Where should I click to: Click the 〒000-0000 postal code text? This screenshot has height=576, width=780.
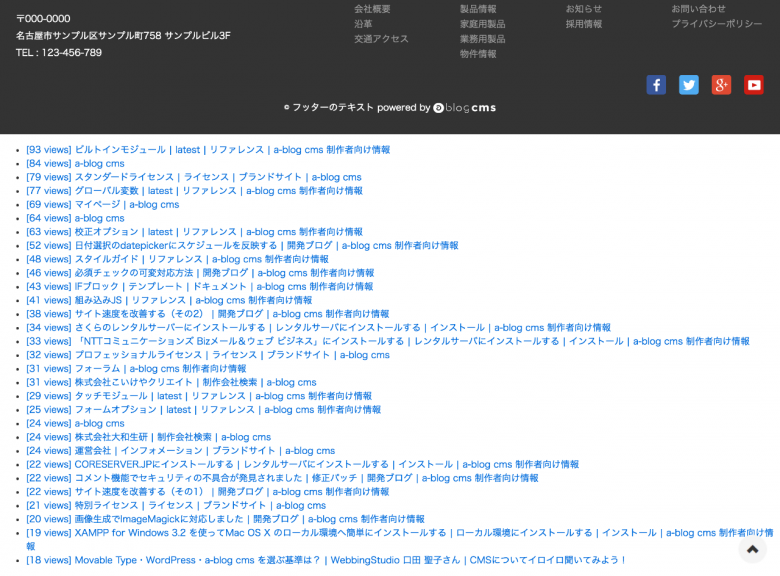click(43, 19)
